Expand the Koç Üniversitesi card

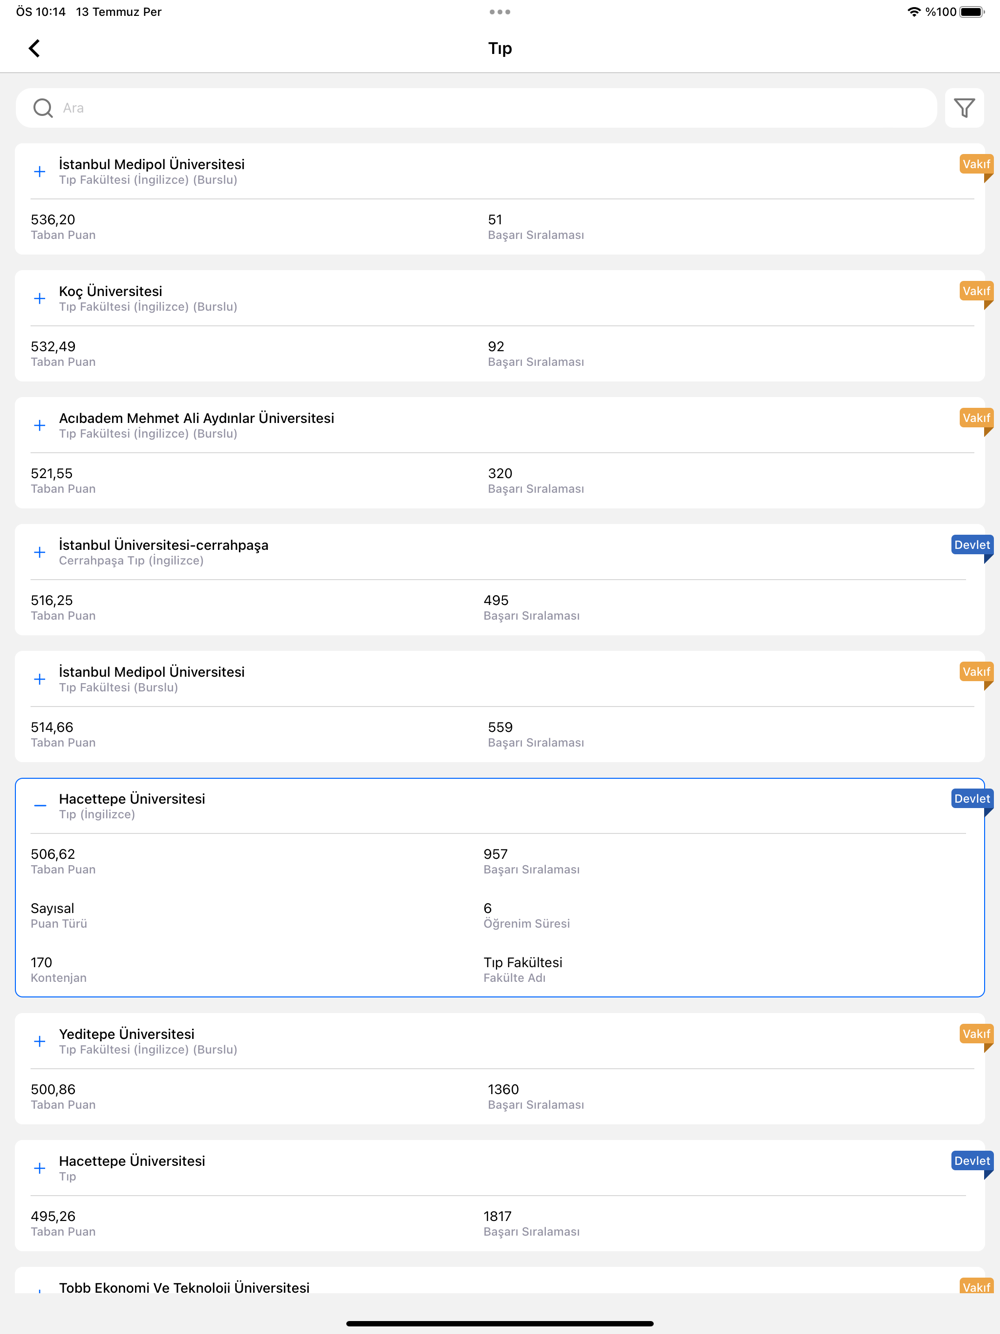(40, 299)
